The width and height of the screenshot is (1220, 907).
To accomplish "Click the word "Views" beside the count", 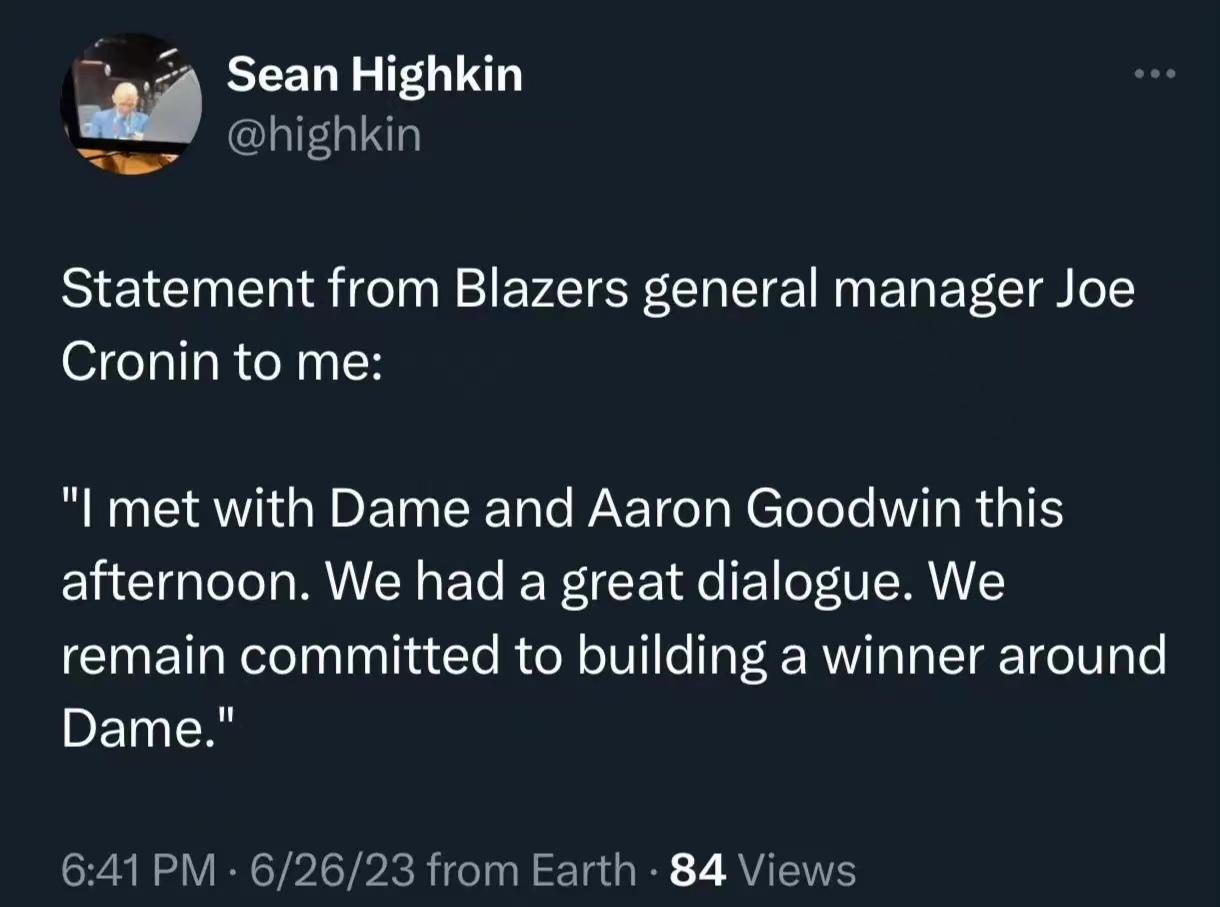I will [797, 869].
